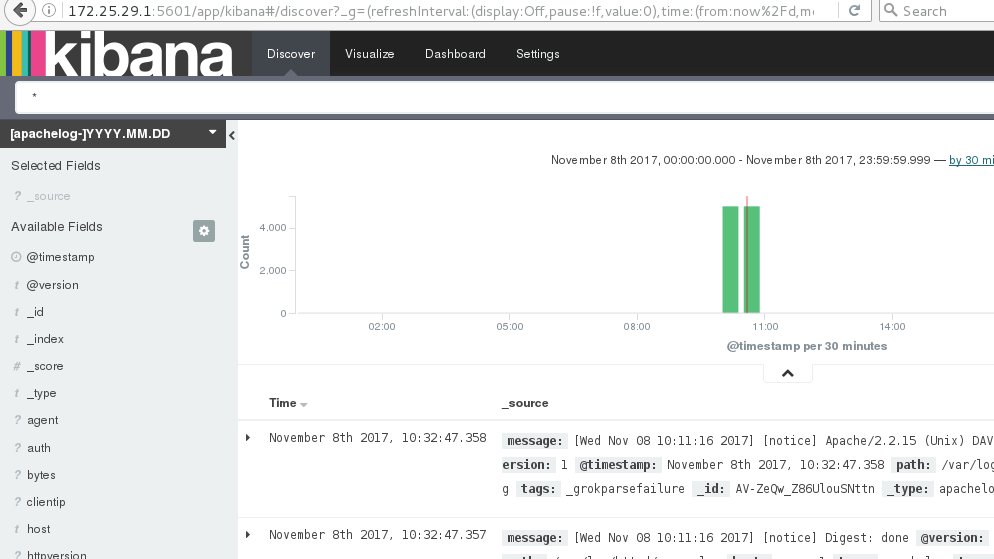Click the _grokparsefailure tags value

(x=625, y=489)
